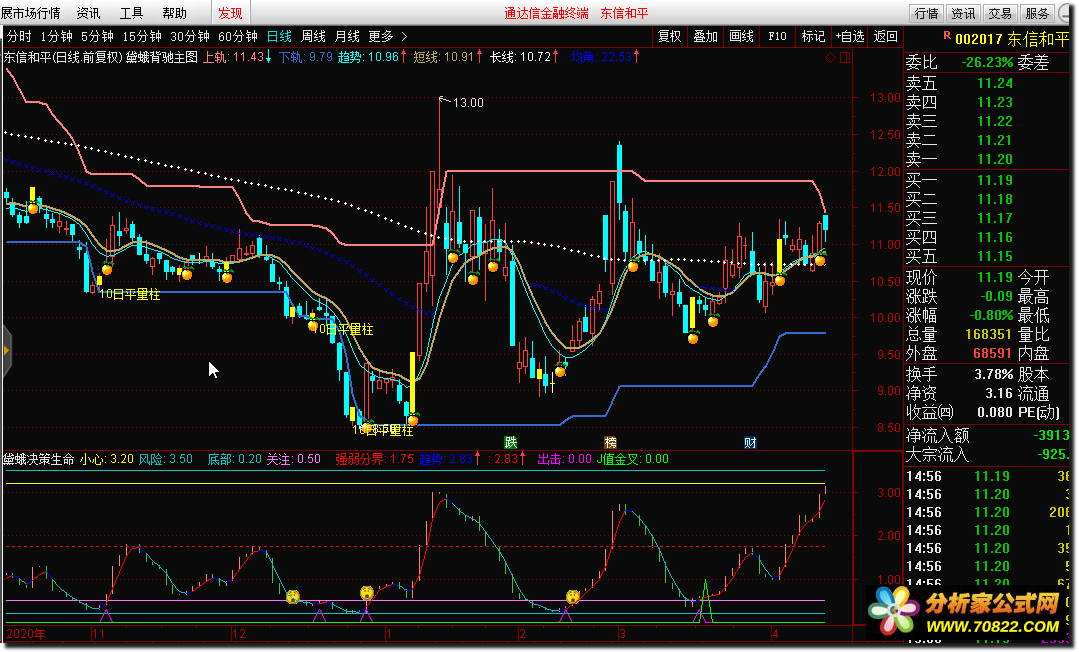Click the 12.00 price axis label
This screenshot has height=652, width=1079.
pyautogui.click(x=885, y=171)
